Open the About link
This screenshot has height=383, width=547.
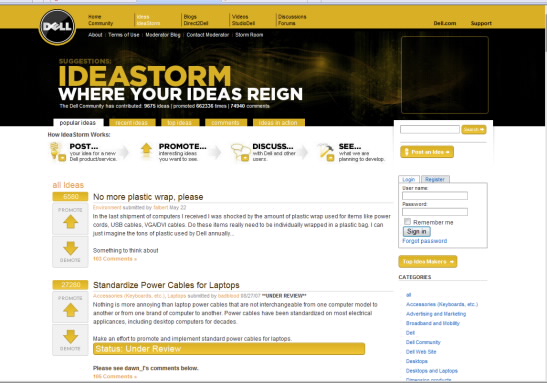point(95,35)
